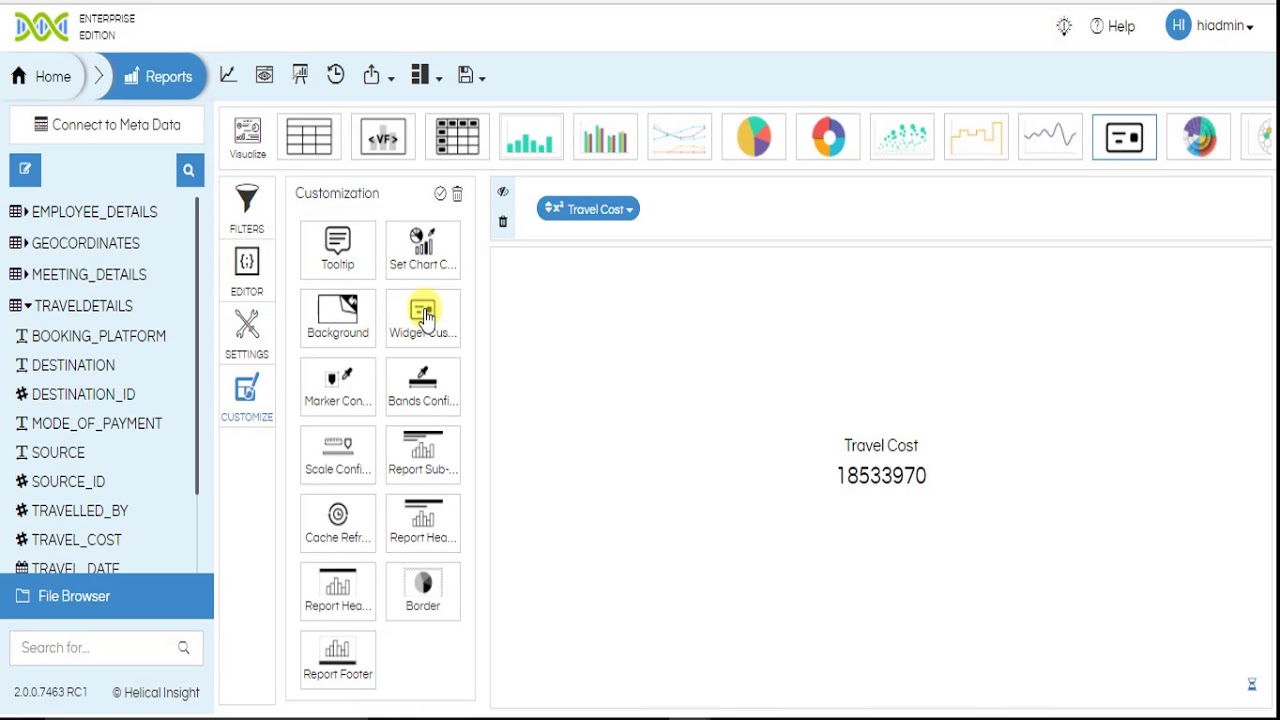Open the Marker Configuration option

(338, 385)
